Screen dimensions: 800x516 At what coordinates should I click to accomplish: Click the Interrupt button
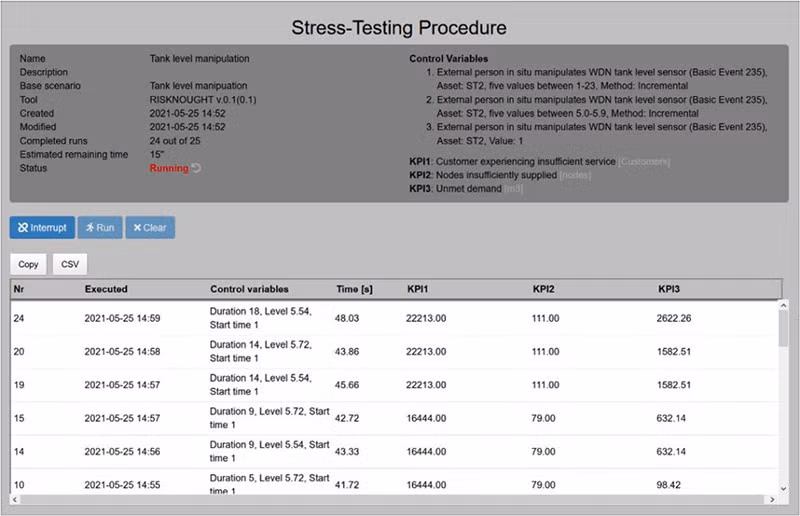click(x=42, y=228)
